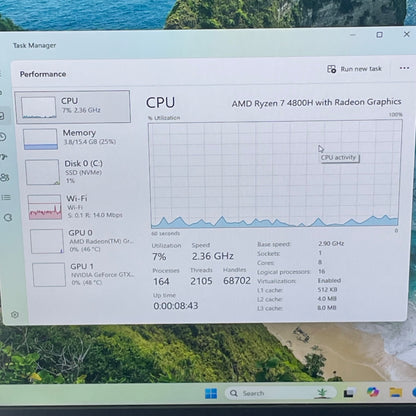Click the Windows Start button
The width and height of the screenshot is (416, 416).
click(x=211, y=394)
